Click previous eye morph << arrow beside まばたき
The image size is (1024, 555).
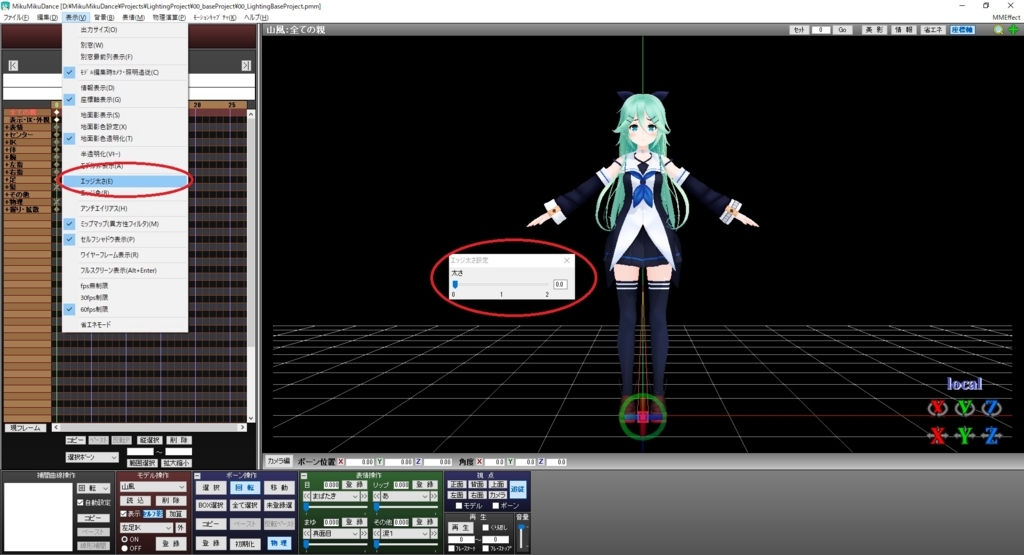tap(307, 496)
